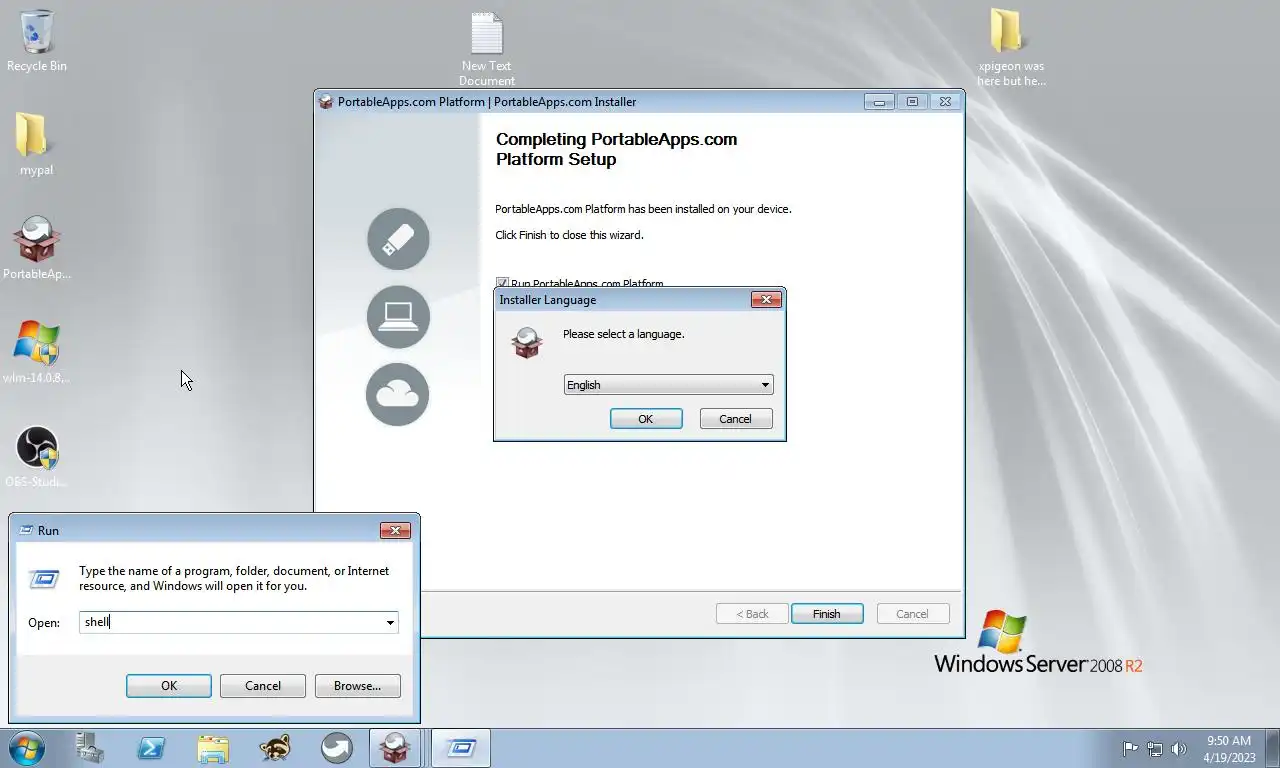Click the Action Center flag tray icon

click(x=1130, y=748)
